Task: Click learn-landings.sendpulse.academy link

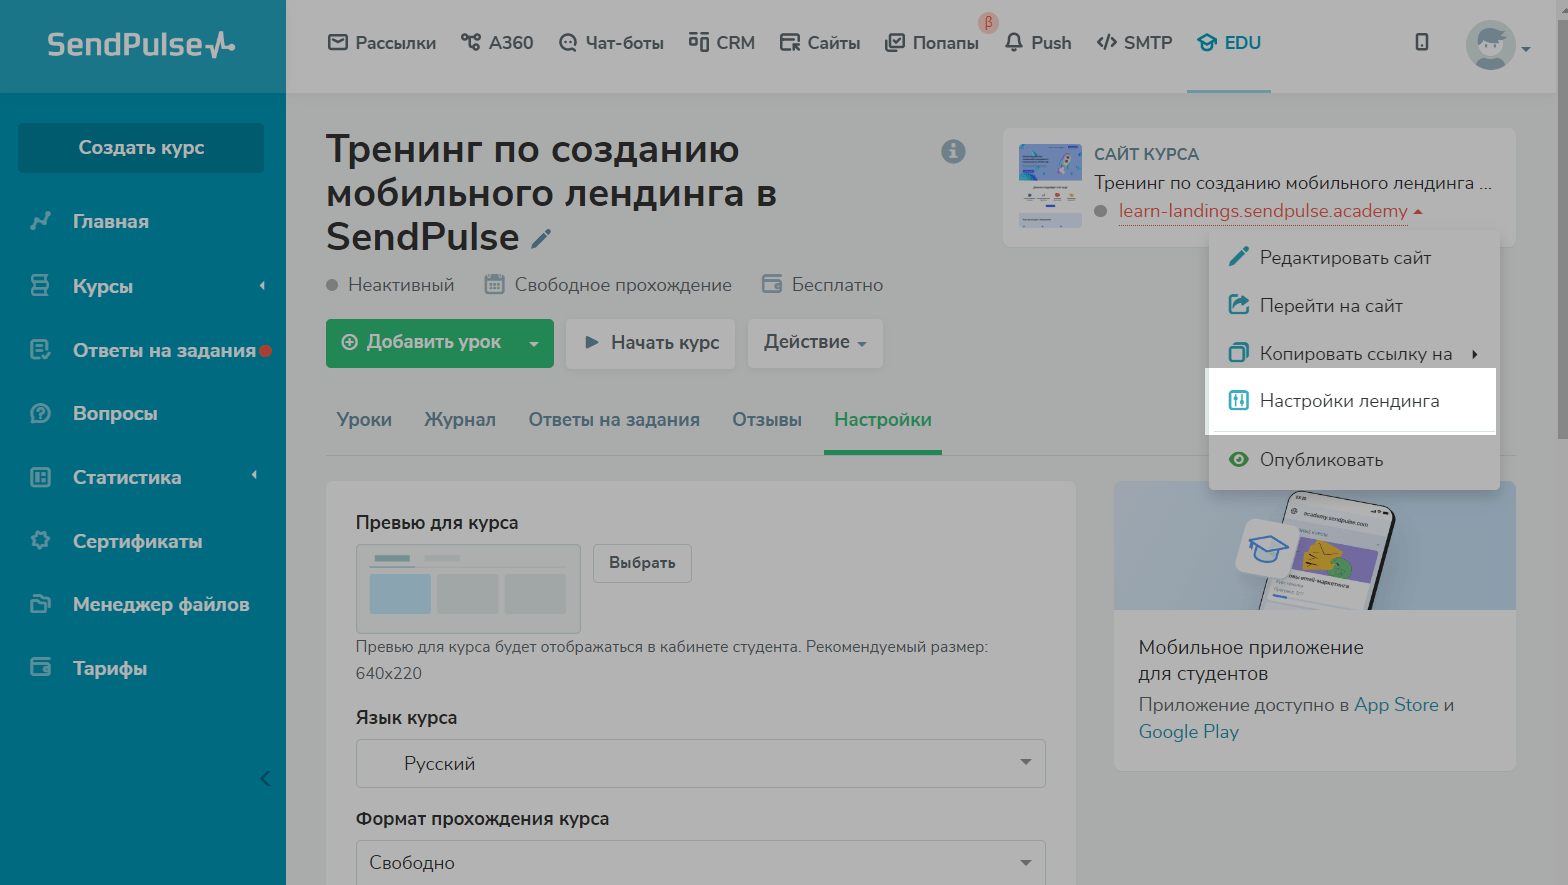Action: click(x=1263, y=211)
